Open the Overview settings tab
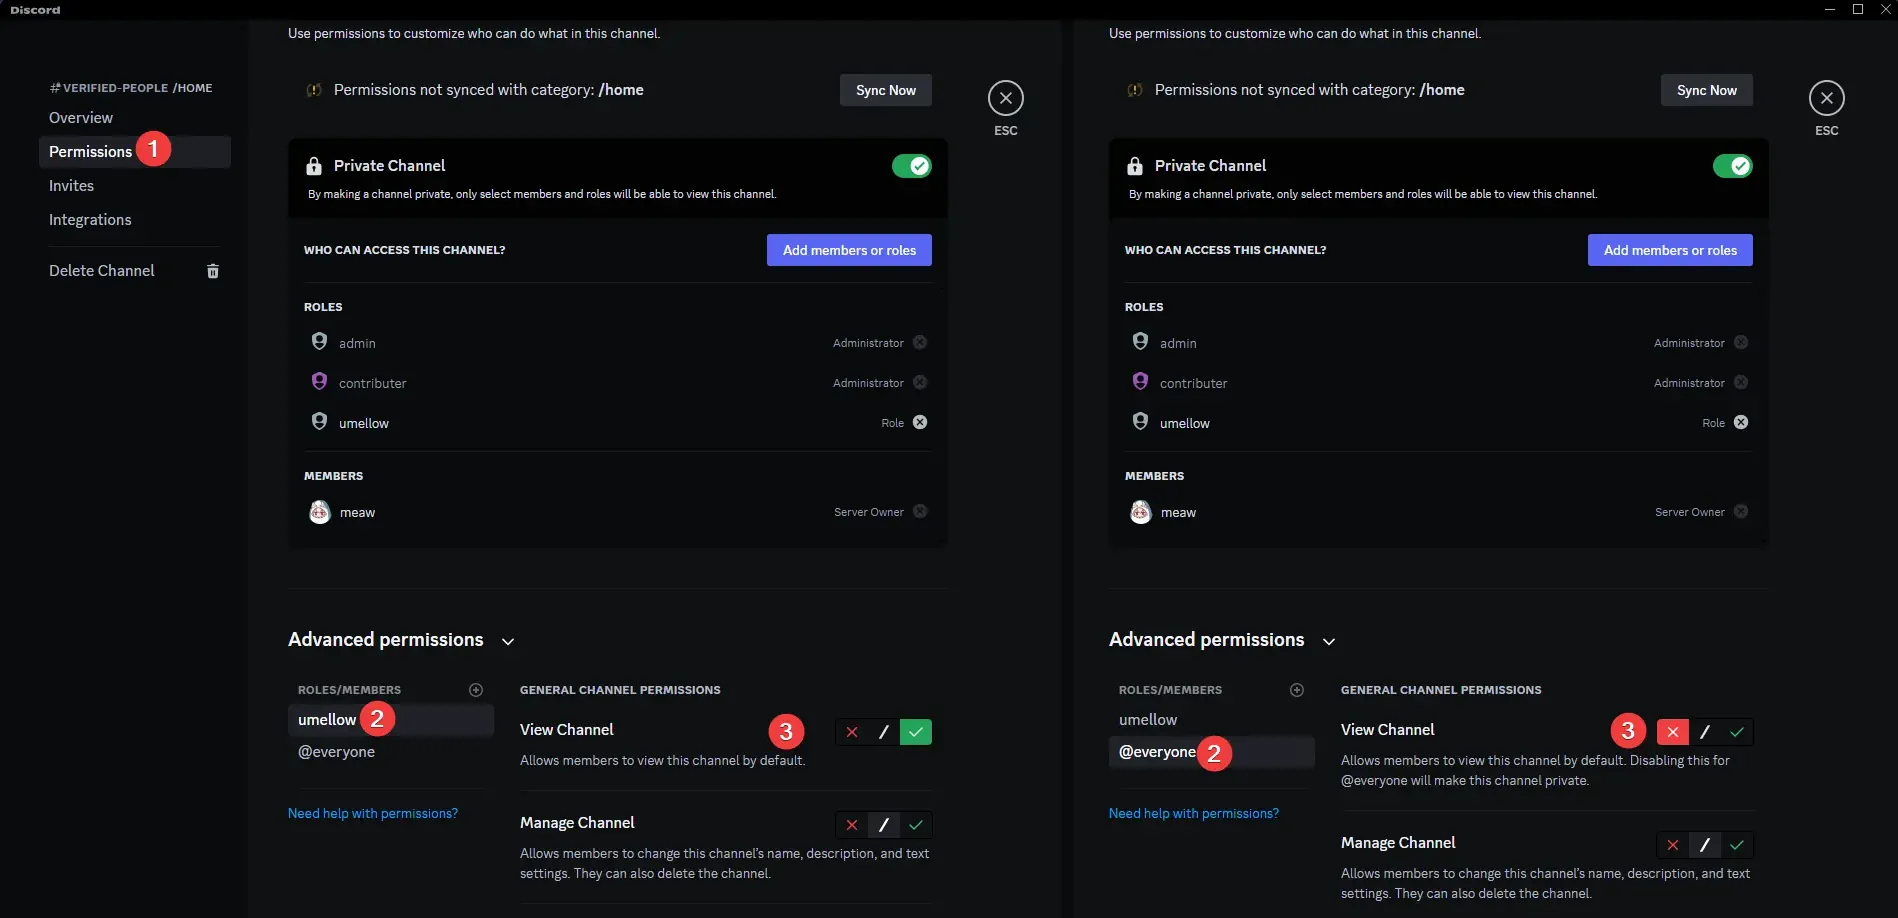Screen dimensions: 1898x918 click(135, 118)
